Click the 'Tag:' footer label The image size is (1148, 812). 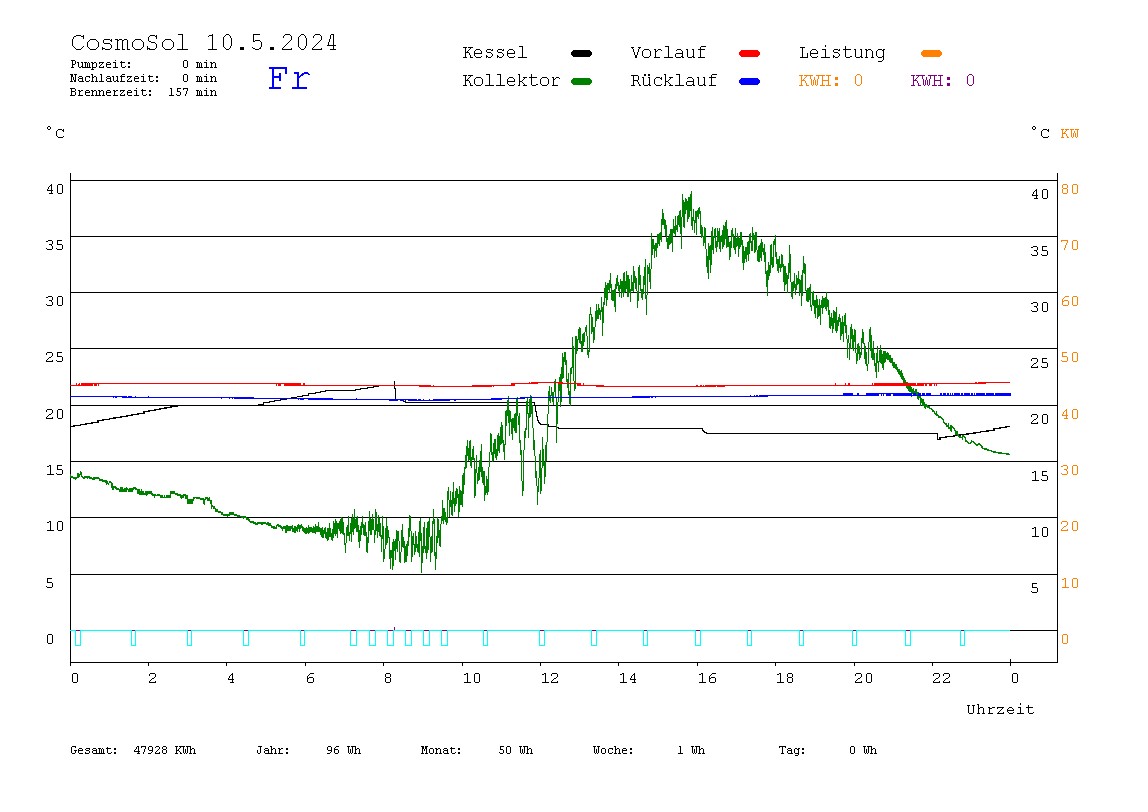[791, 750]
